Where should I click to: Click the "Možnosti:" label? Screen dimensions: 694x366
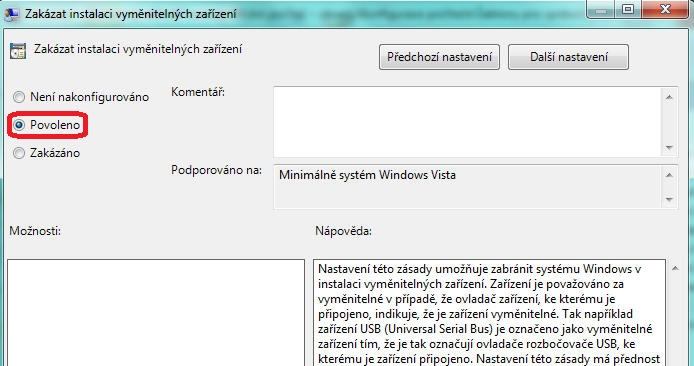click(x=35, y=231)
